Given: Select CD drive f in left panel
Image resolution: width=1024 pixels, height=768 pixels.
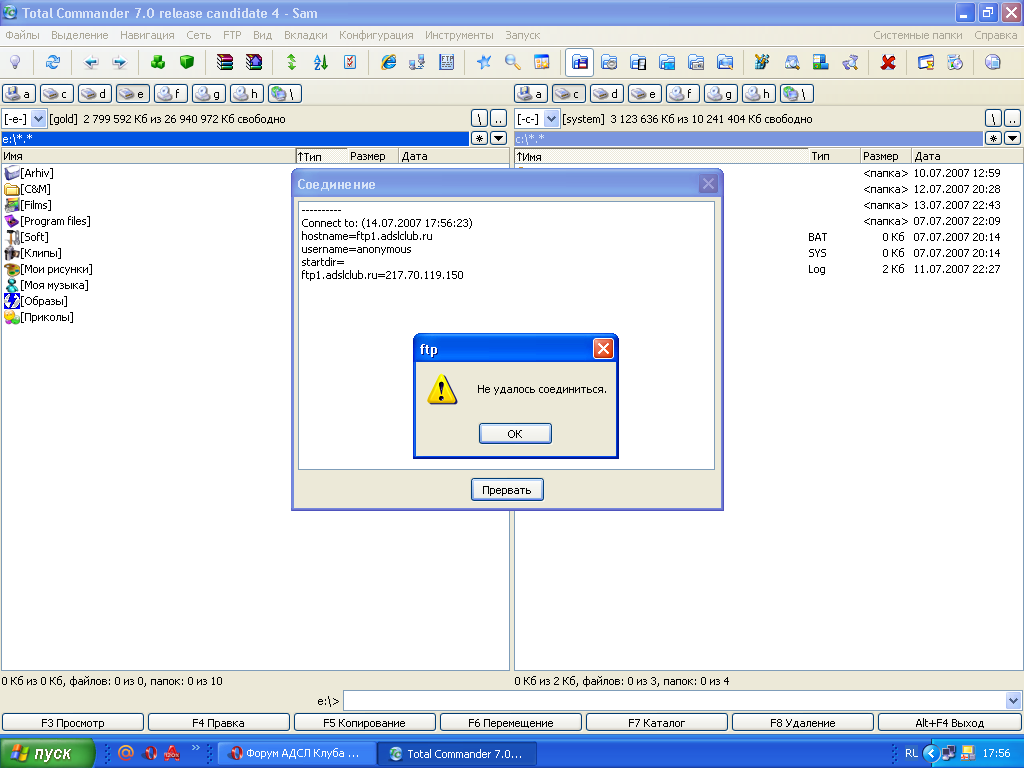Looking at the screenshot, I should (171, 94).
